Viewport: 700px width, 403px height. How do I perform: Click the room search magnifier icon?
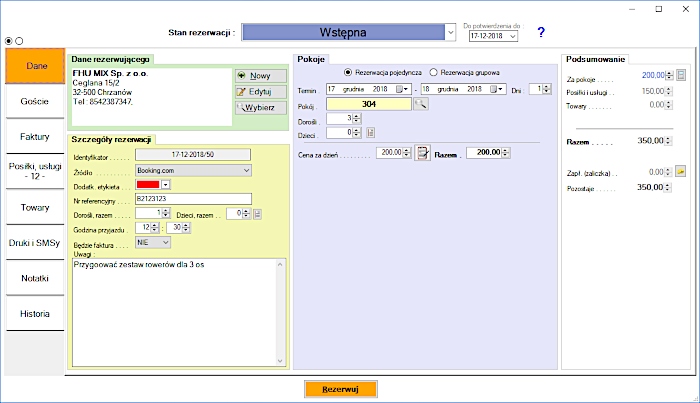(x=420, y=104)
